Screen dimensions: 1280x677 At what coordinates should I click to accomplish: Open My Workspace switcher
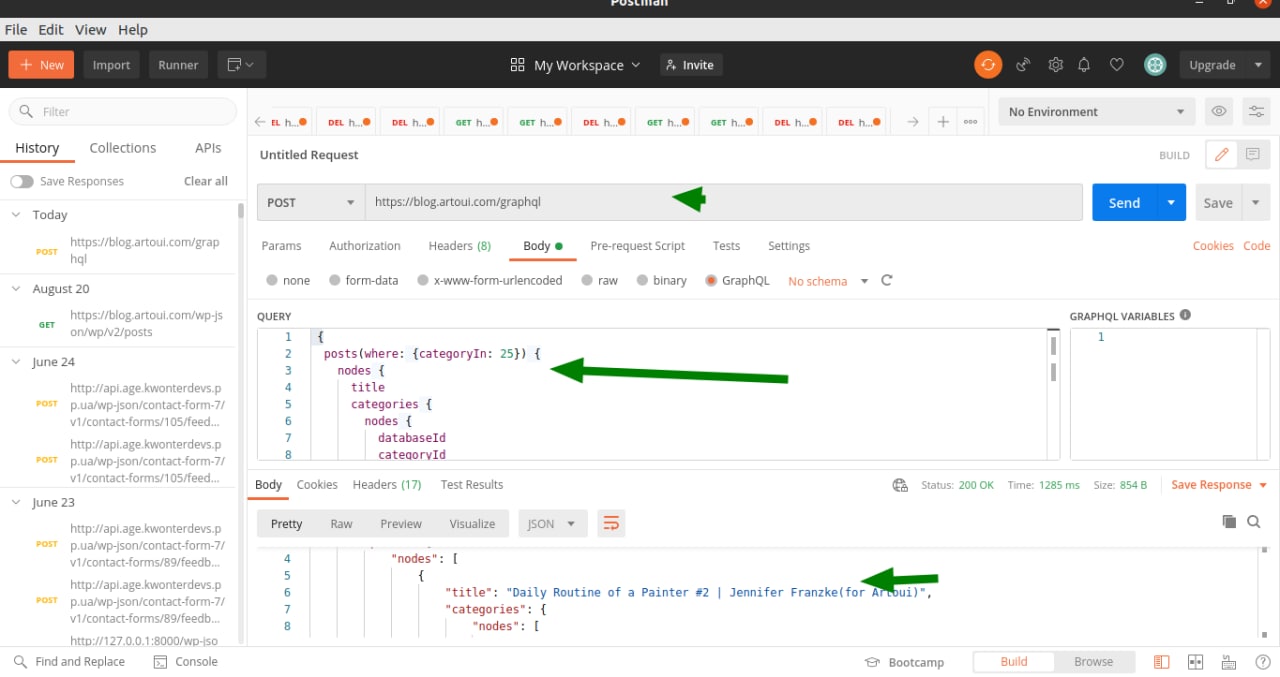[575, 65]
